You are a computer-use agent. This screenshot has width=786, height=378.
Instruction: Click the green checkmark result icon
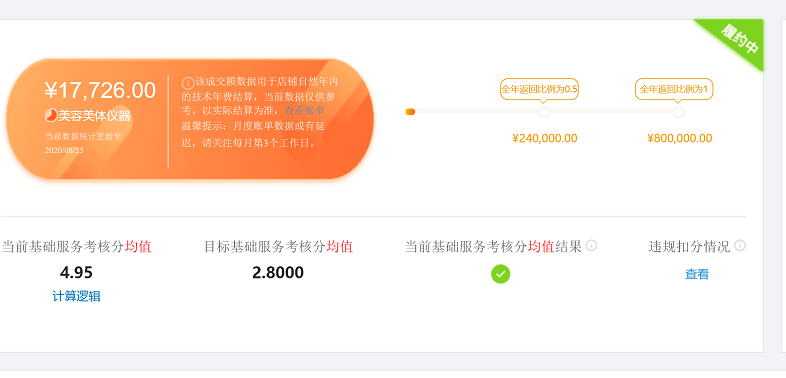point(500,274)
